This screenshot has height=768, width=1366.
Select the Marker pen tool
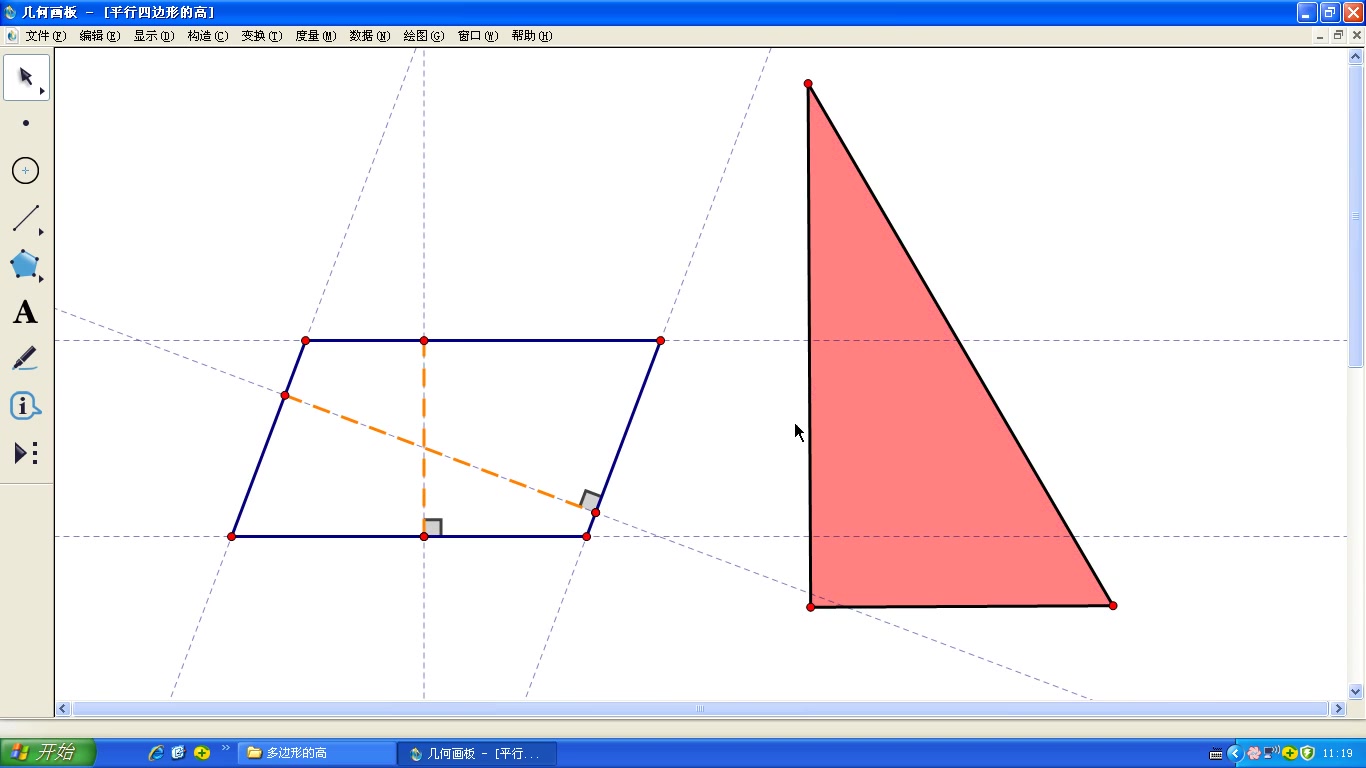click(26, 359)
